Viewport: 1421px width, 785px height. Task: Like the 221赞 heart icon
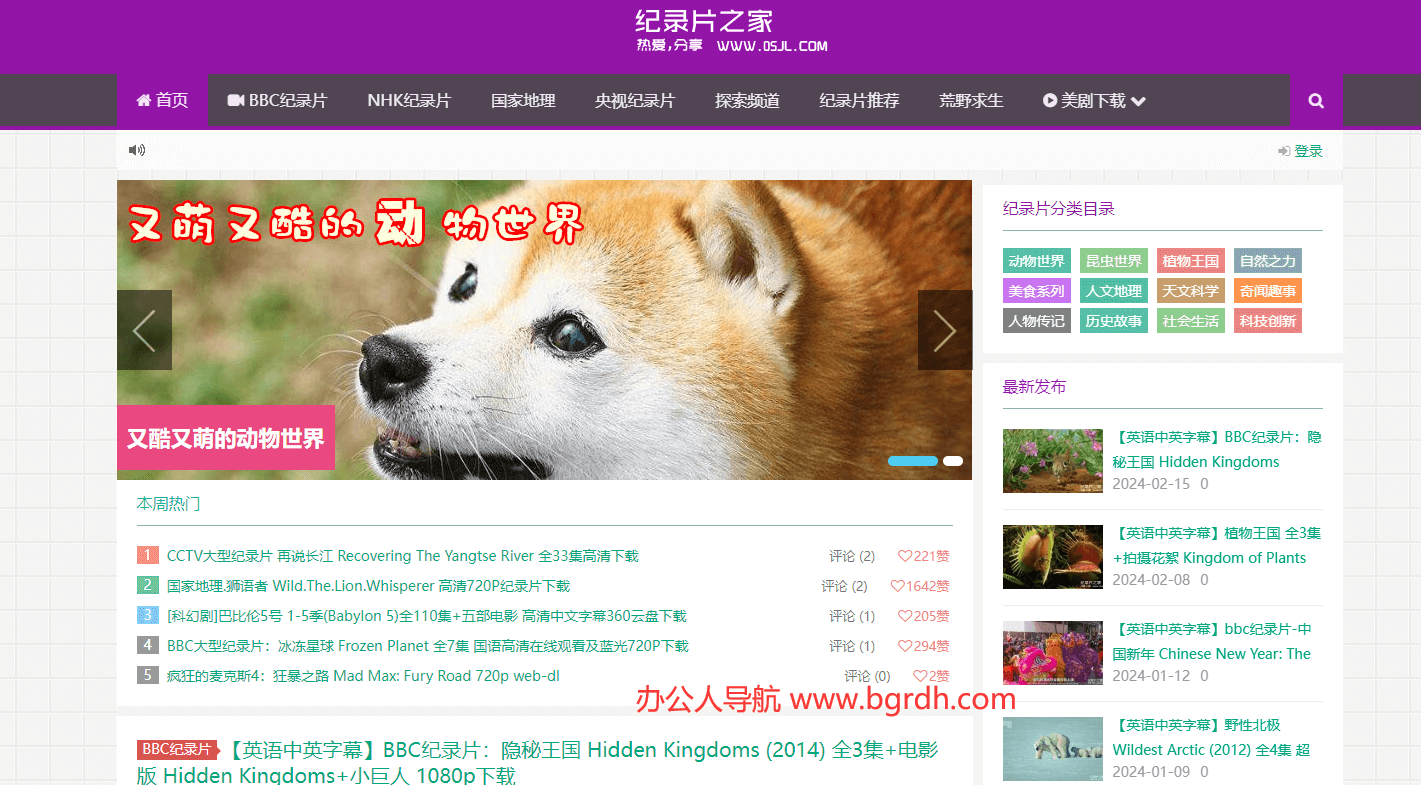(905, 556)
